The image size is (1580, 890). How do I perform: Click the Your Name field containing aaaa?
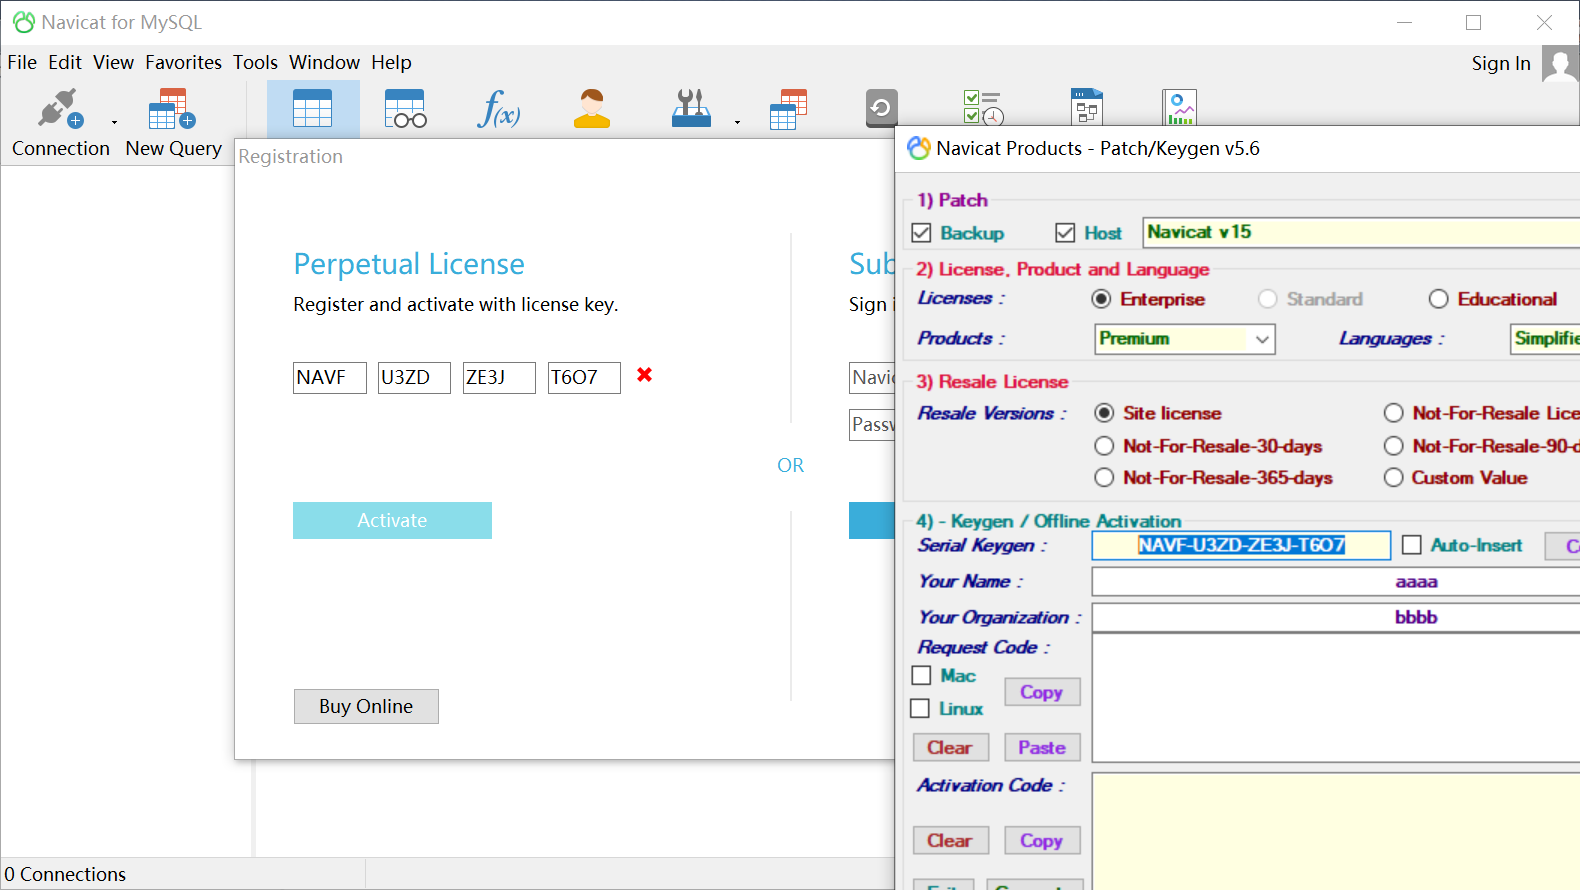(x=1336, y=582)
